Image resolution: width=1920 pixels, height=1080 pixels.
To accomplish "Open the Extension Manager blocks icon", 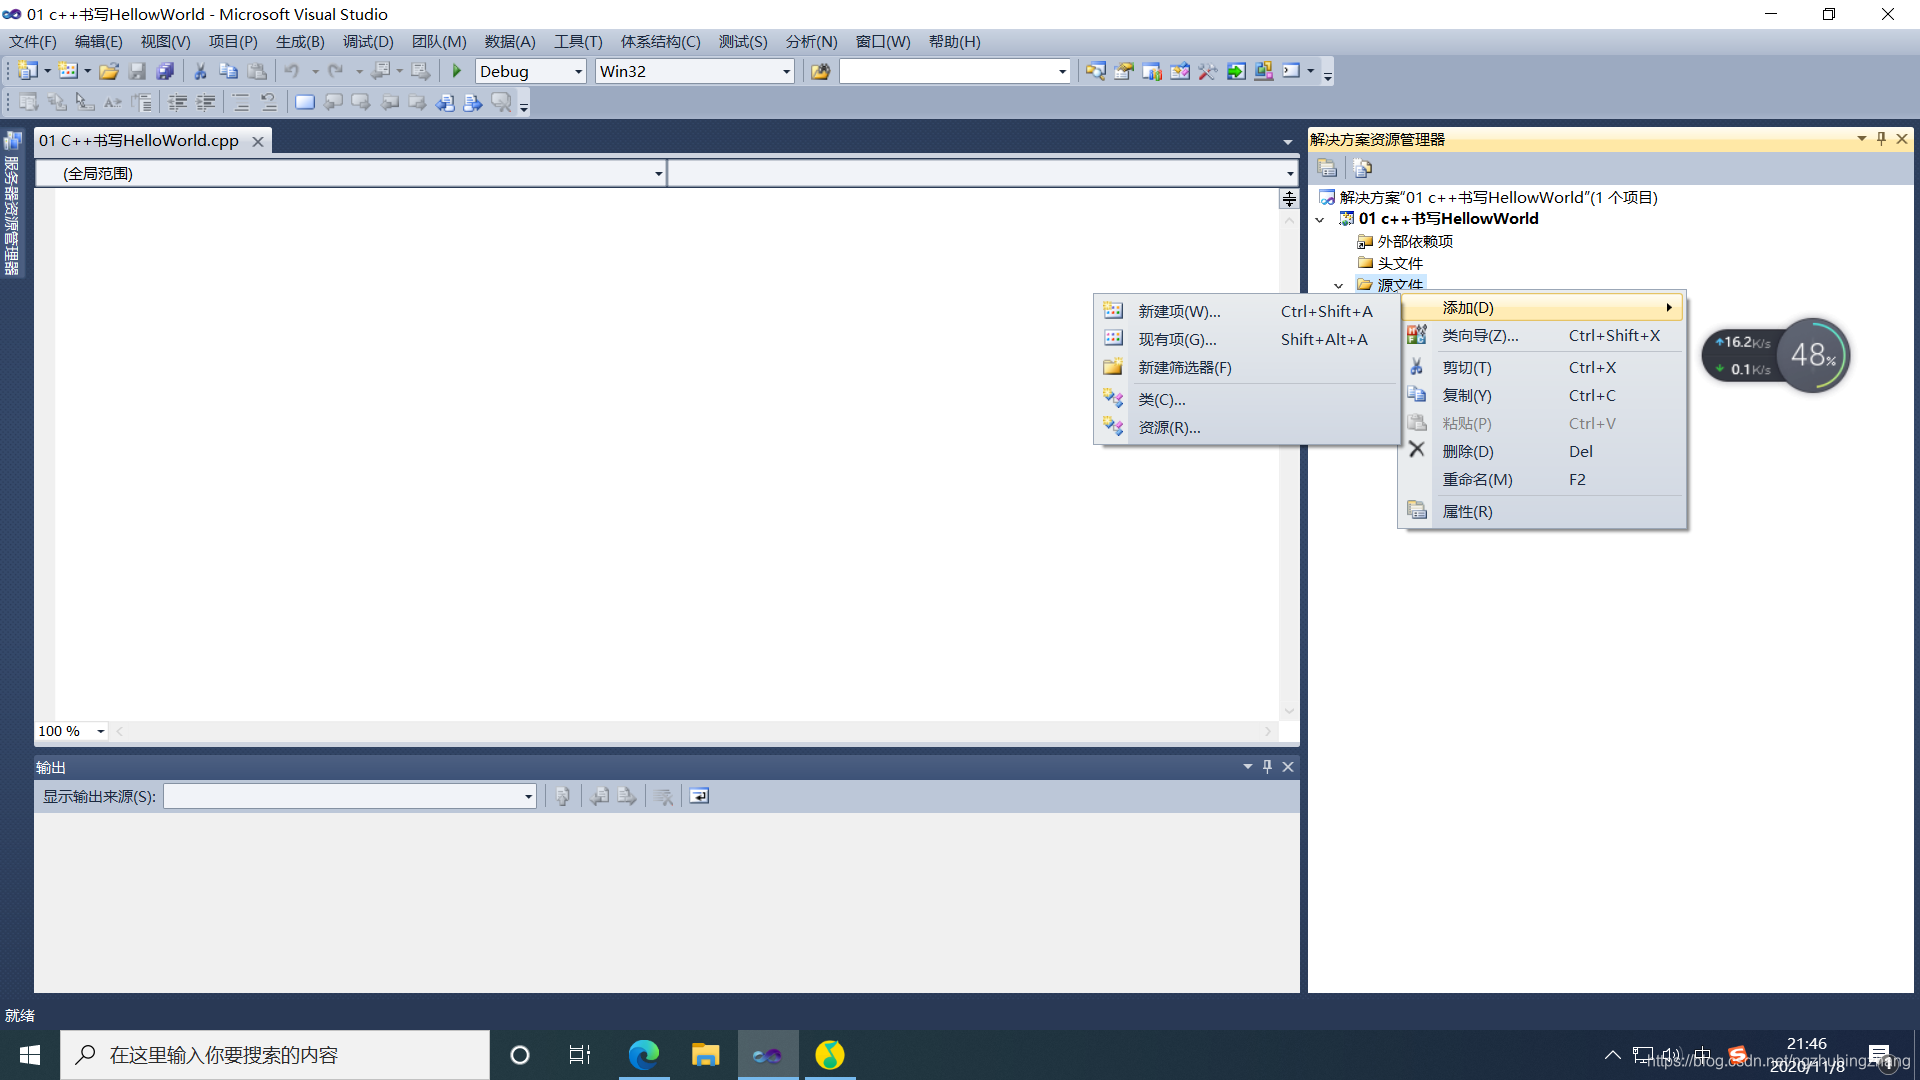I will tap(1264, 71).
